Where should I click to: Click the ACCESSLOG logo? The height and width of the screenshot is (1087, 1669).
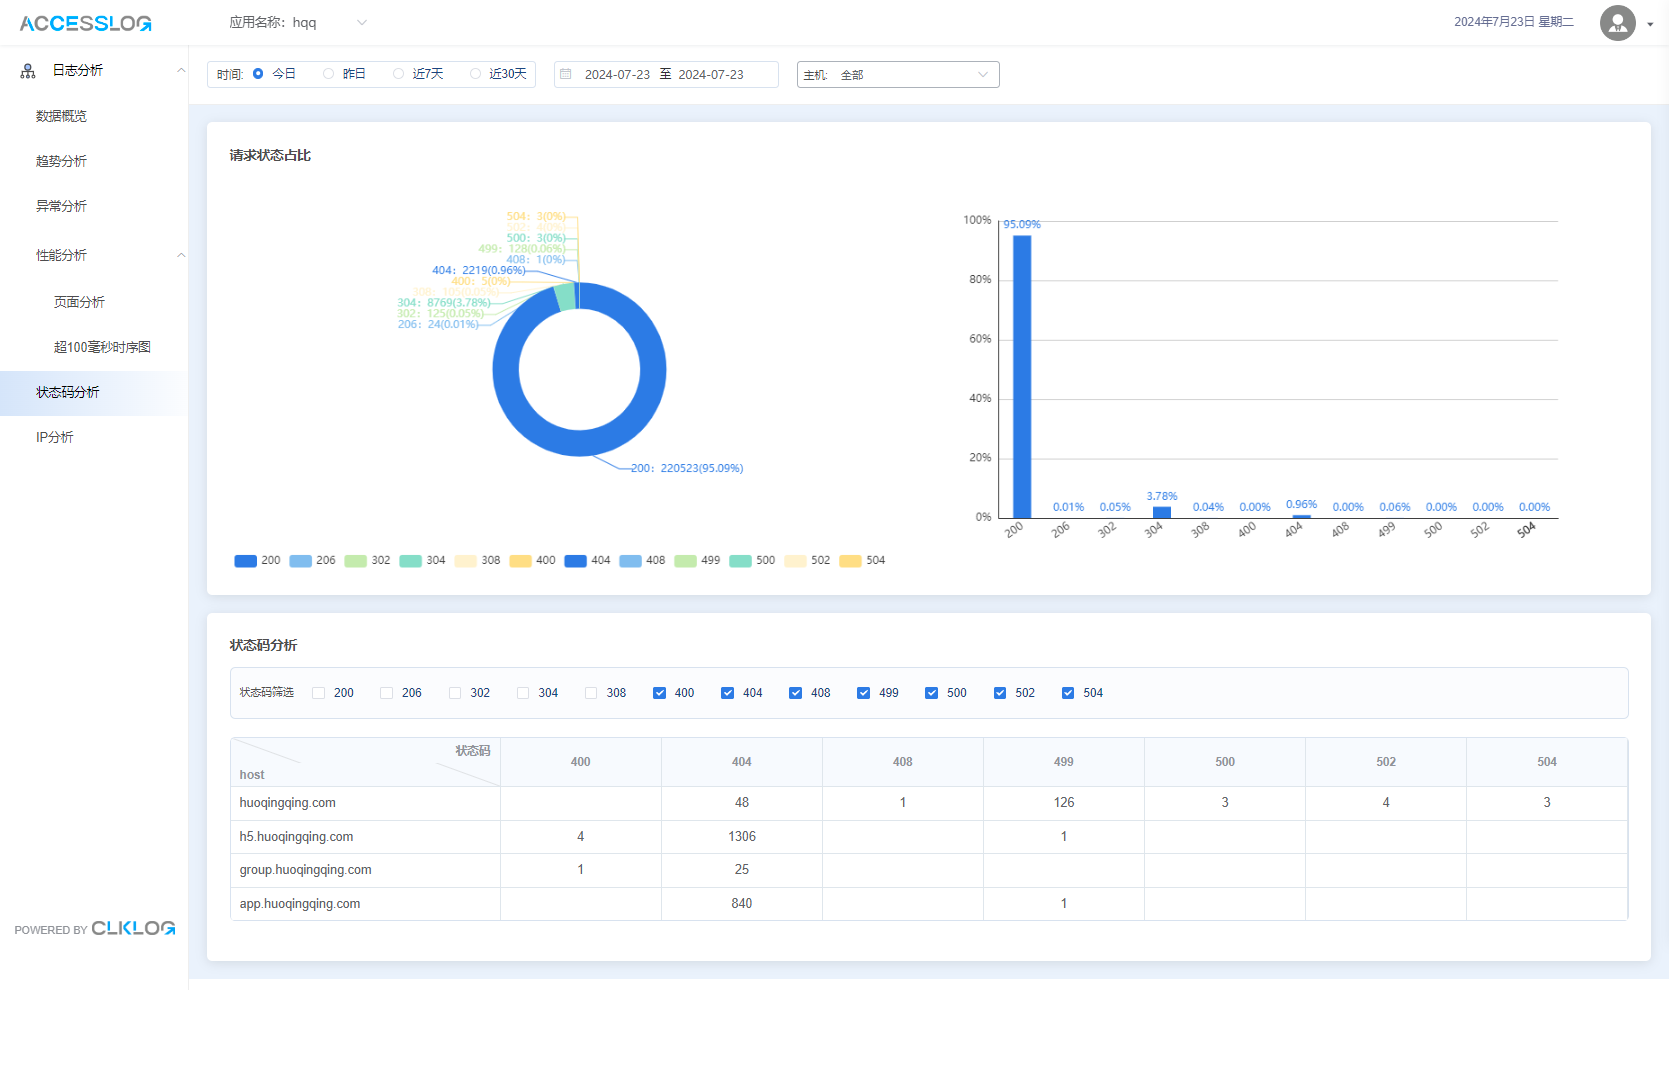click(86, 23)
